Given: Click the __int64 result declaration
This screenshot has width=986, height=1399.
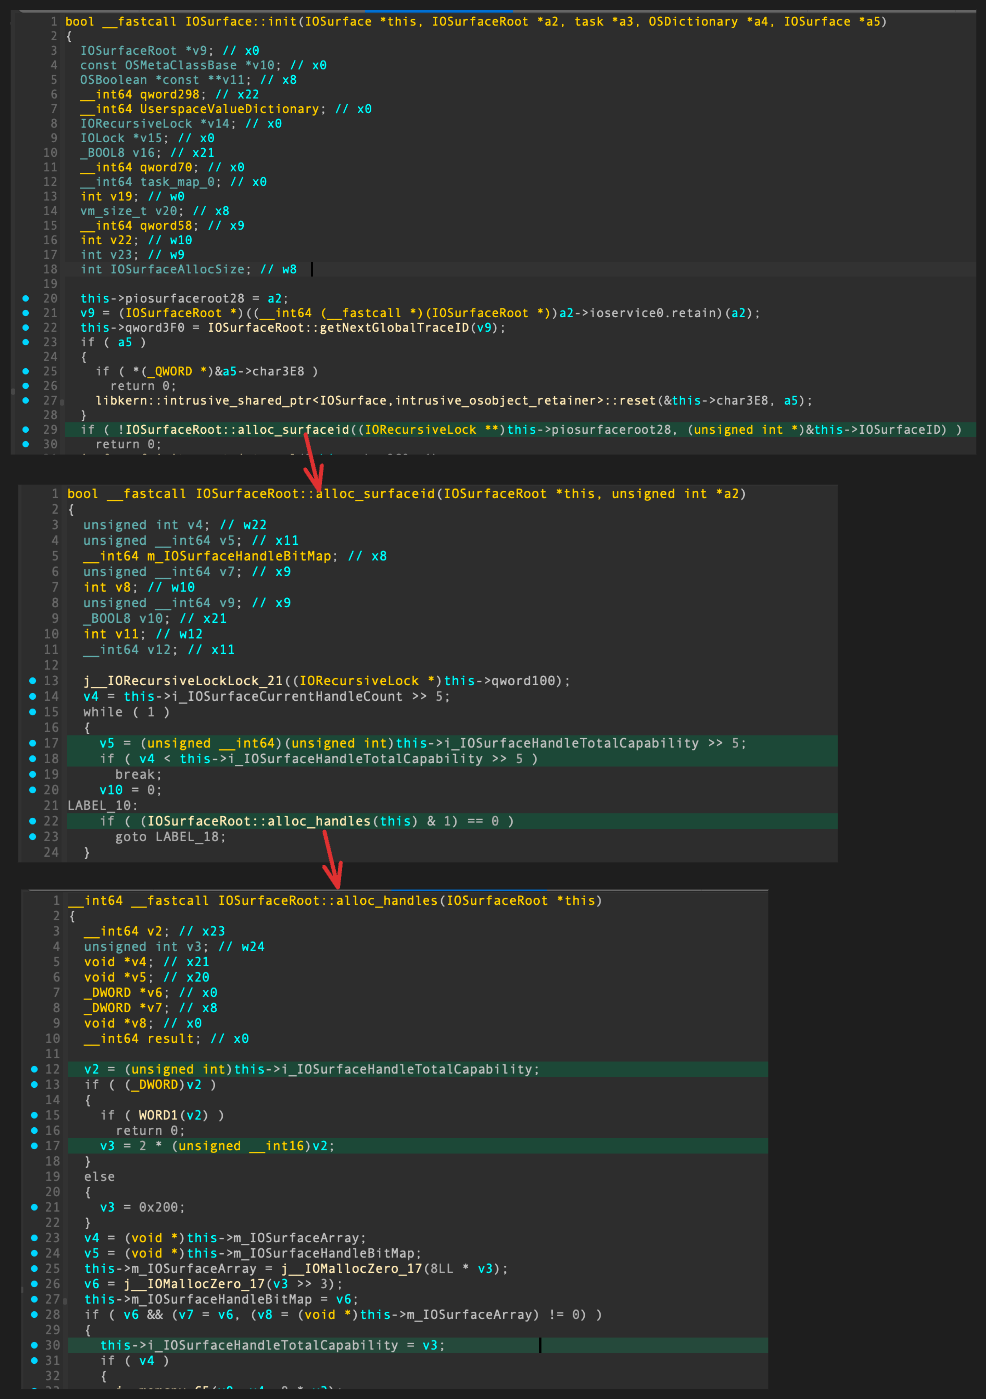Looking at the screenshot, I should (x=166, y=1038).
